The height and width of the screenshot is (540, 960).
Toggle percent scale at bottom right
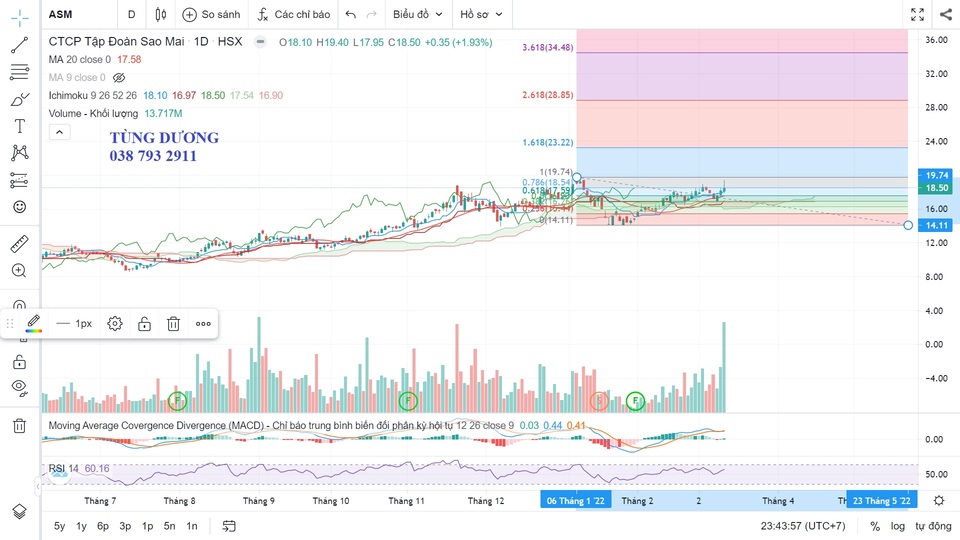coord(875,526)
